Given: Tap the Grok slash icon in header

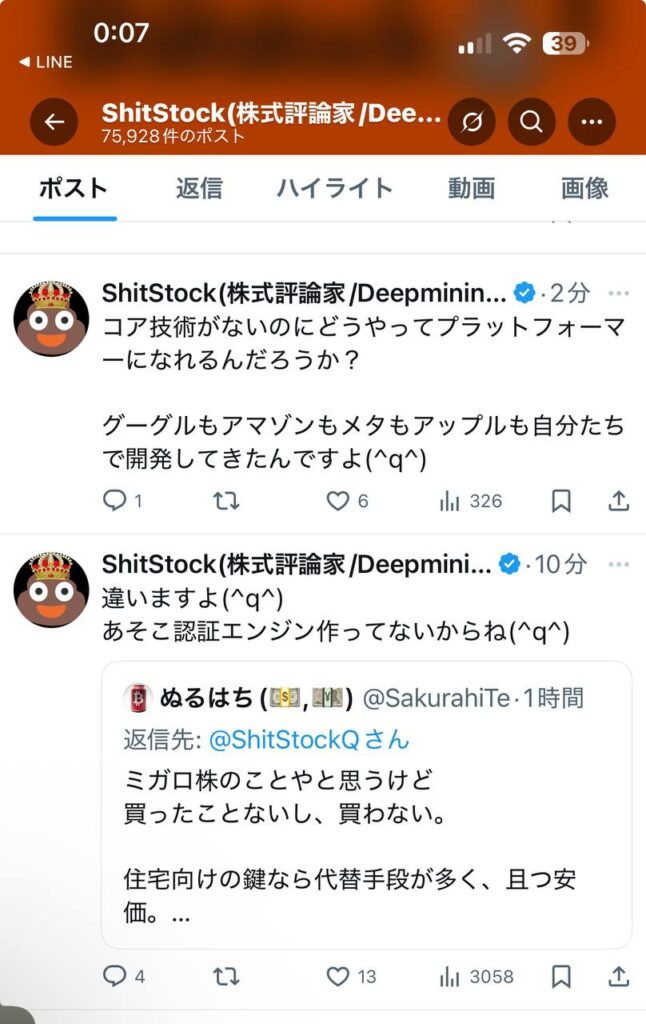Looking at the screenshot, I should click(472, 122).
